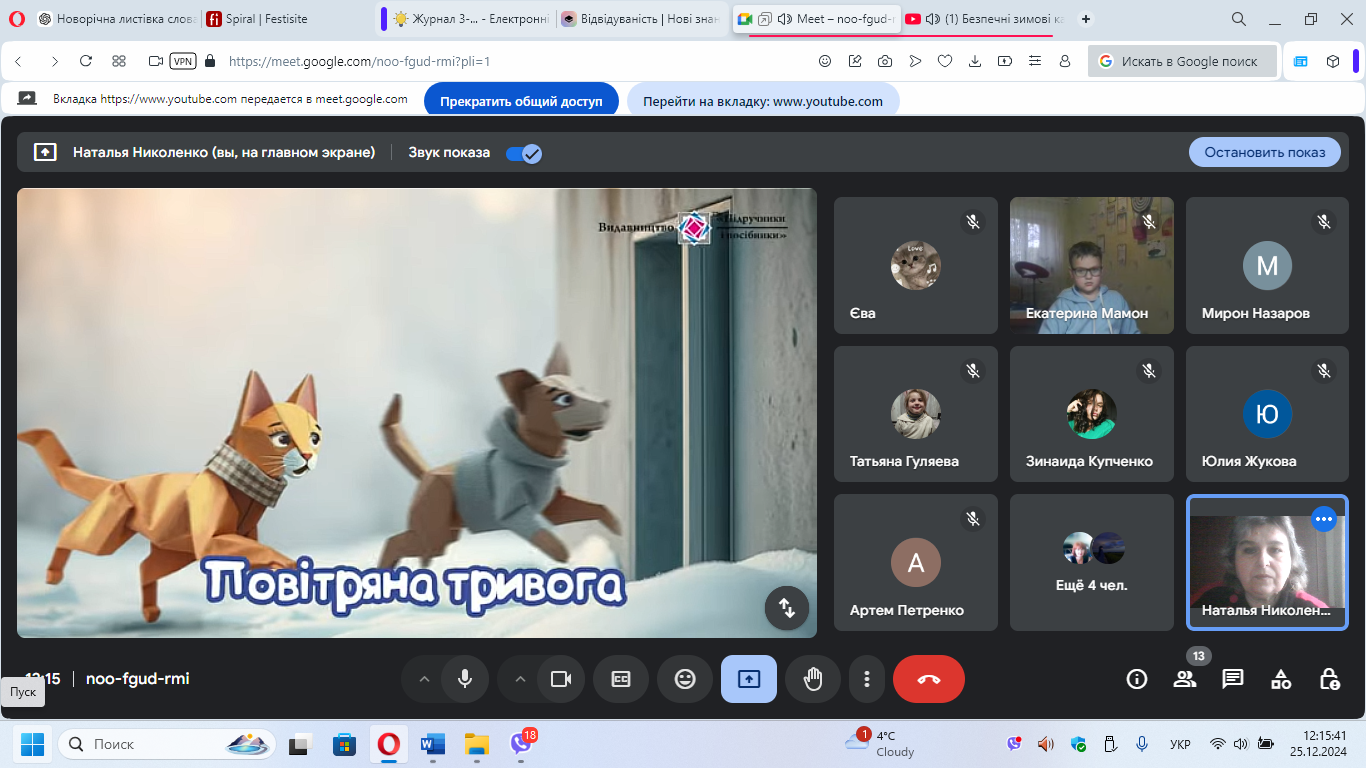Open Microsoft Store from taskbar
The height and width of the screenshot is (768, 1366).
point(345,744)
